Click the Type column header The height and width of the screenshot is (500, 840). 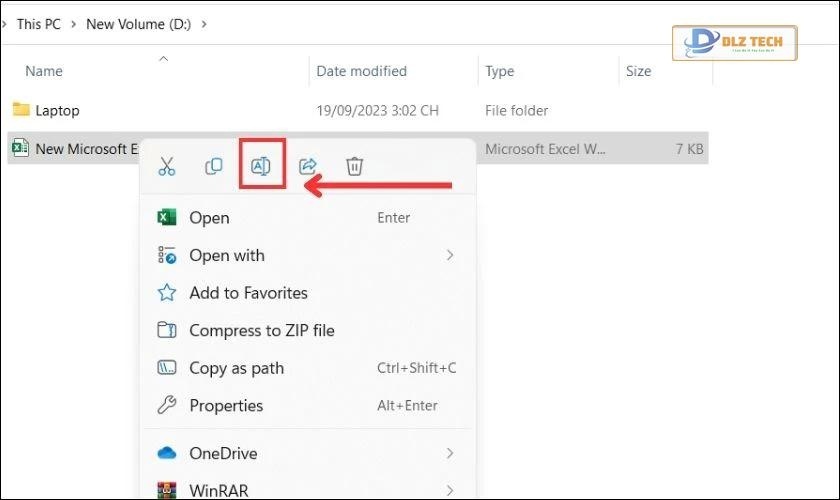pos(499,71)
